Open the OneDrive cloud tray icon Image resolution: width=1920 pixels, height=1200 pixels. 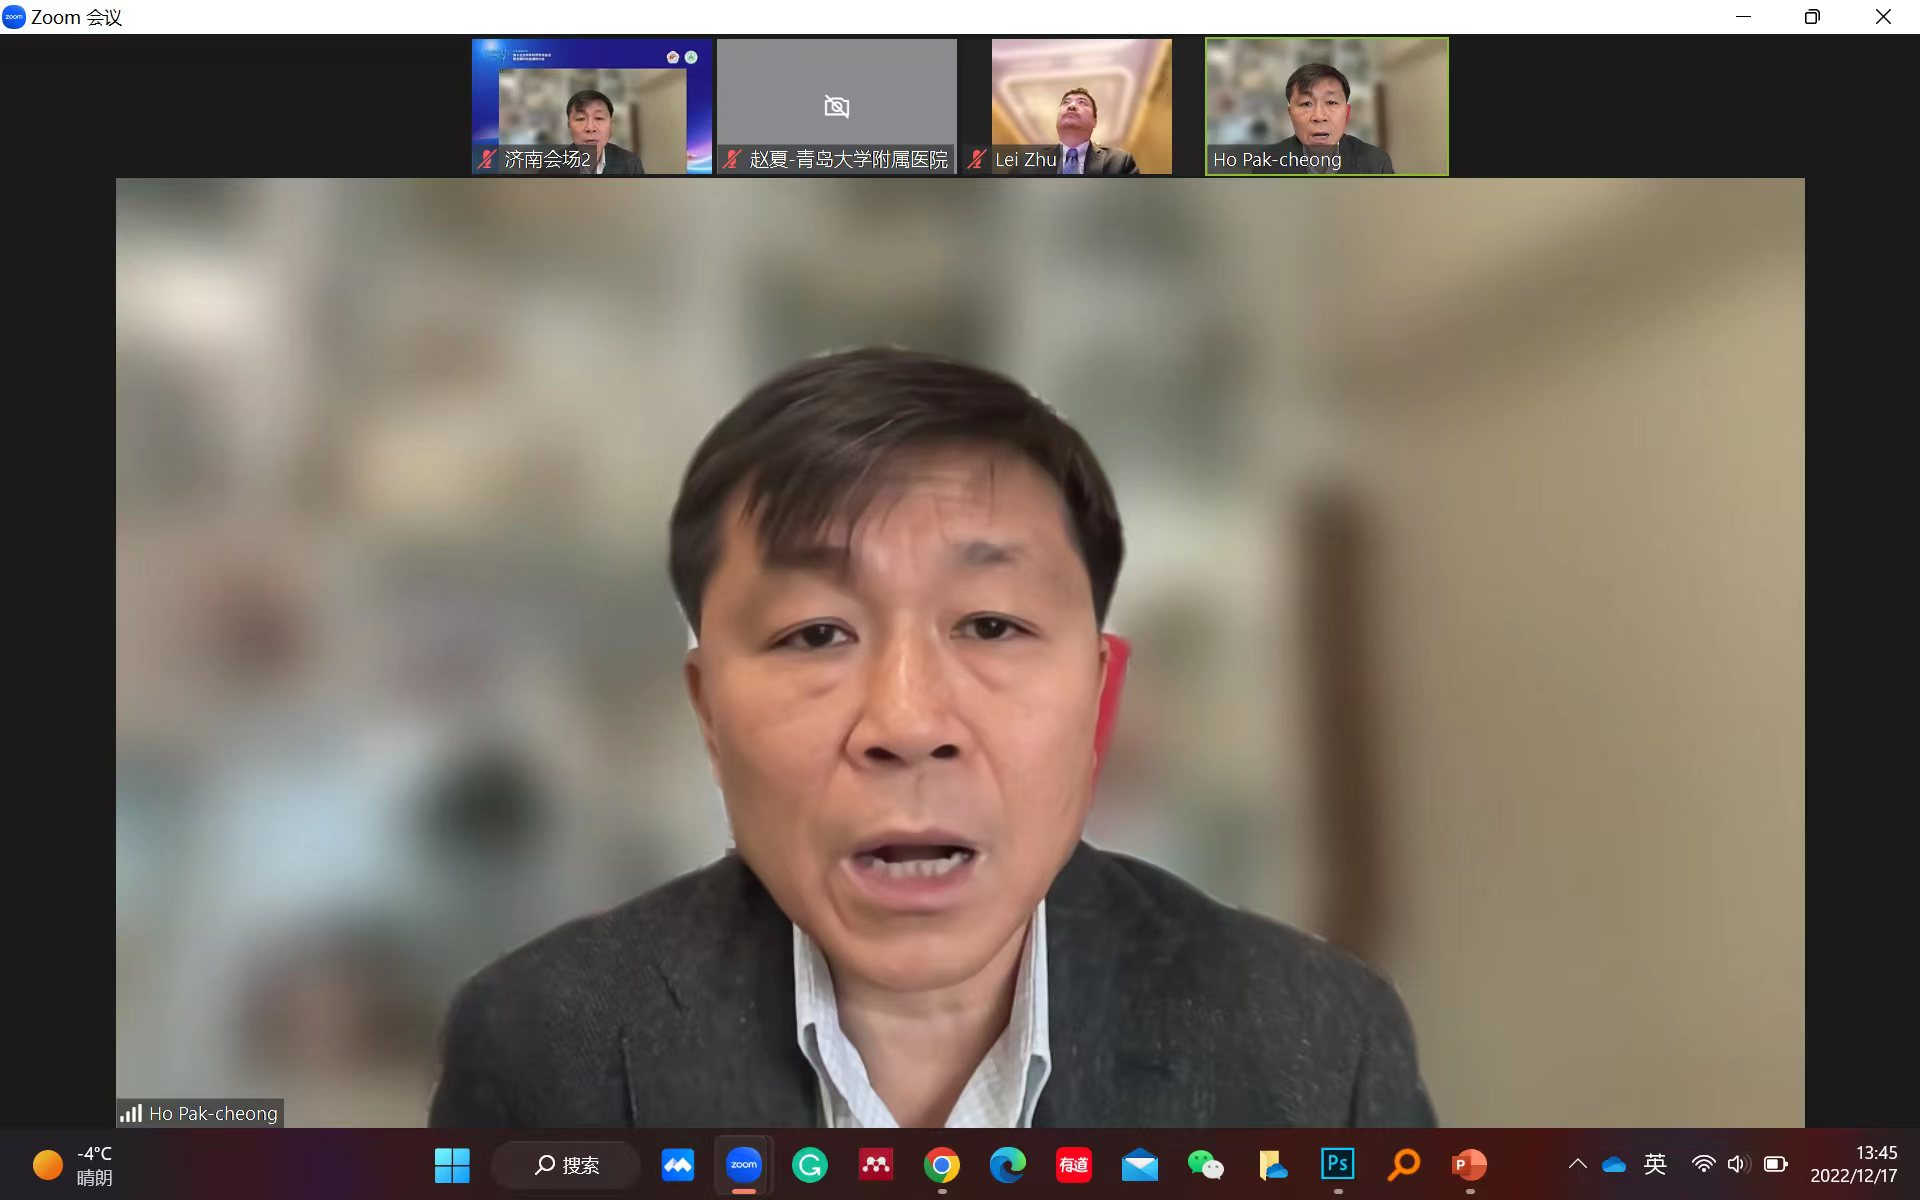[1614, 1165]
